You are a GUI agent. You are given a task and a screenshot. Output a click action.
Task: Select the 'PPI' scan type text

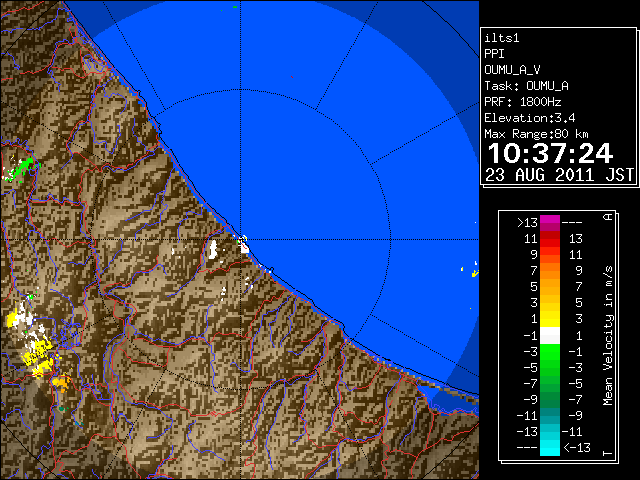point(494,54)
